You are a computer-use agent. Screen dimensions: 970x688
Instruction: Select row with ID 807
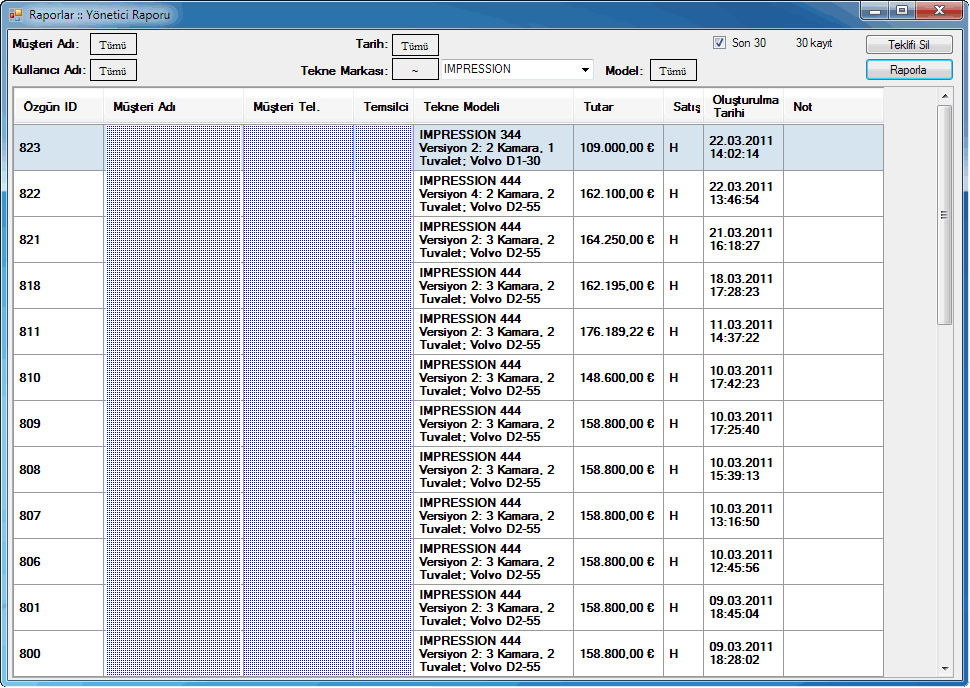(449, 515)
